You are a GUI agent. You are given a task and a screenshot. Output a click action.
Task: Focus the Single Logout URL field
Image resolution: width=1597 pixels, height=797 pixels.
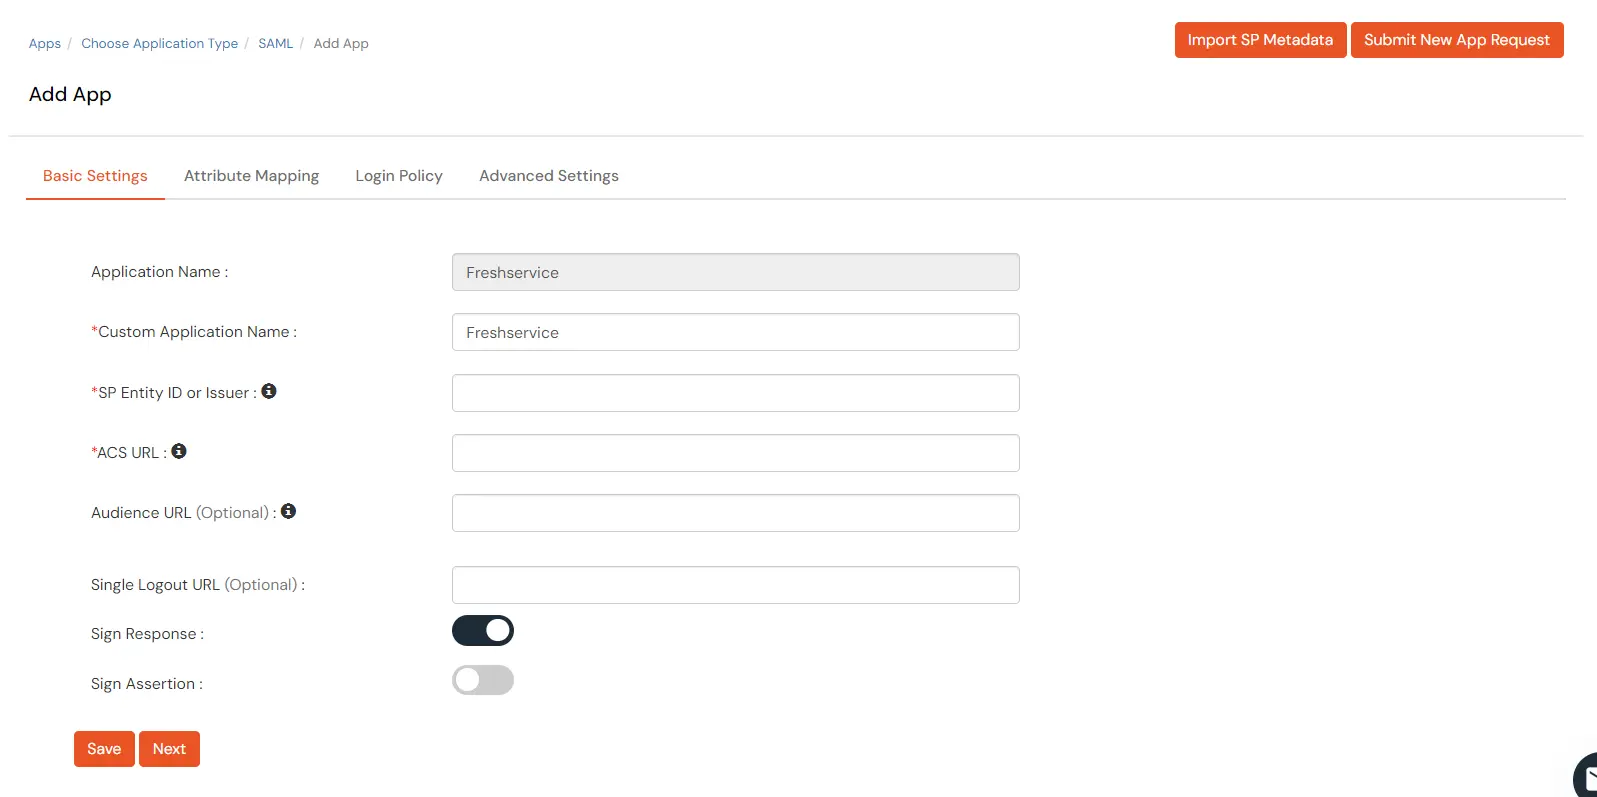coord(736,585)
